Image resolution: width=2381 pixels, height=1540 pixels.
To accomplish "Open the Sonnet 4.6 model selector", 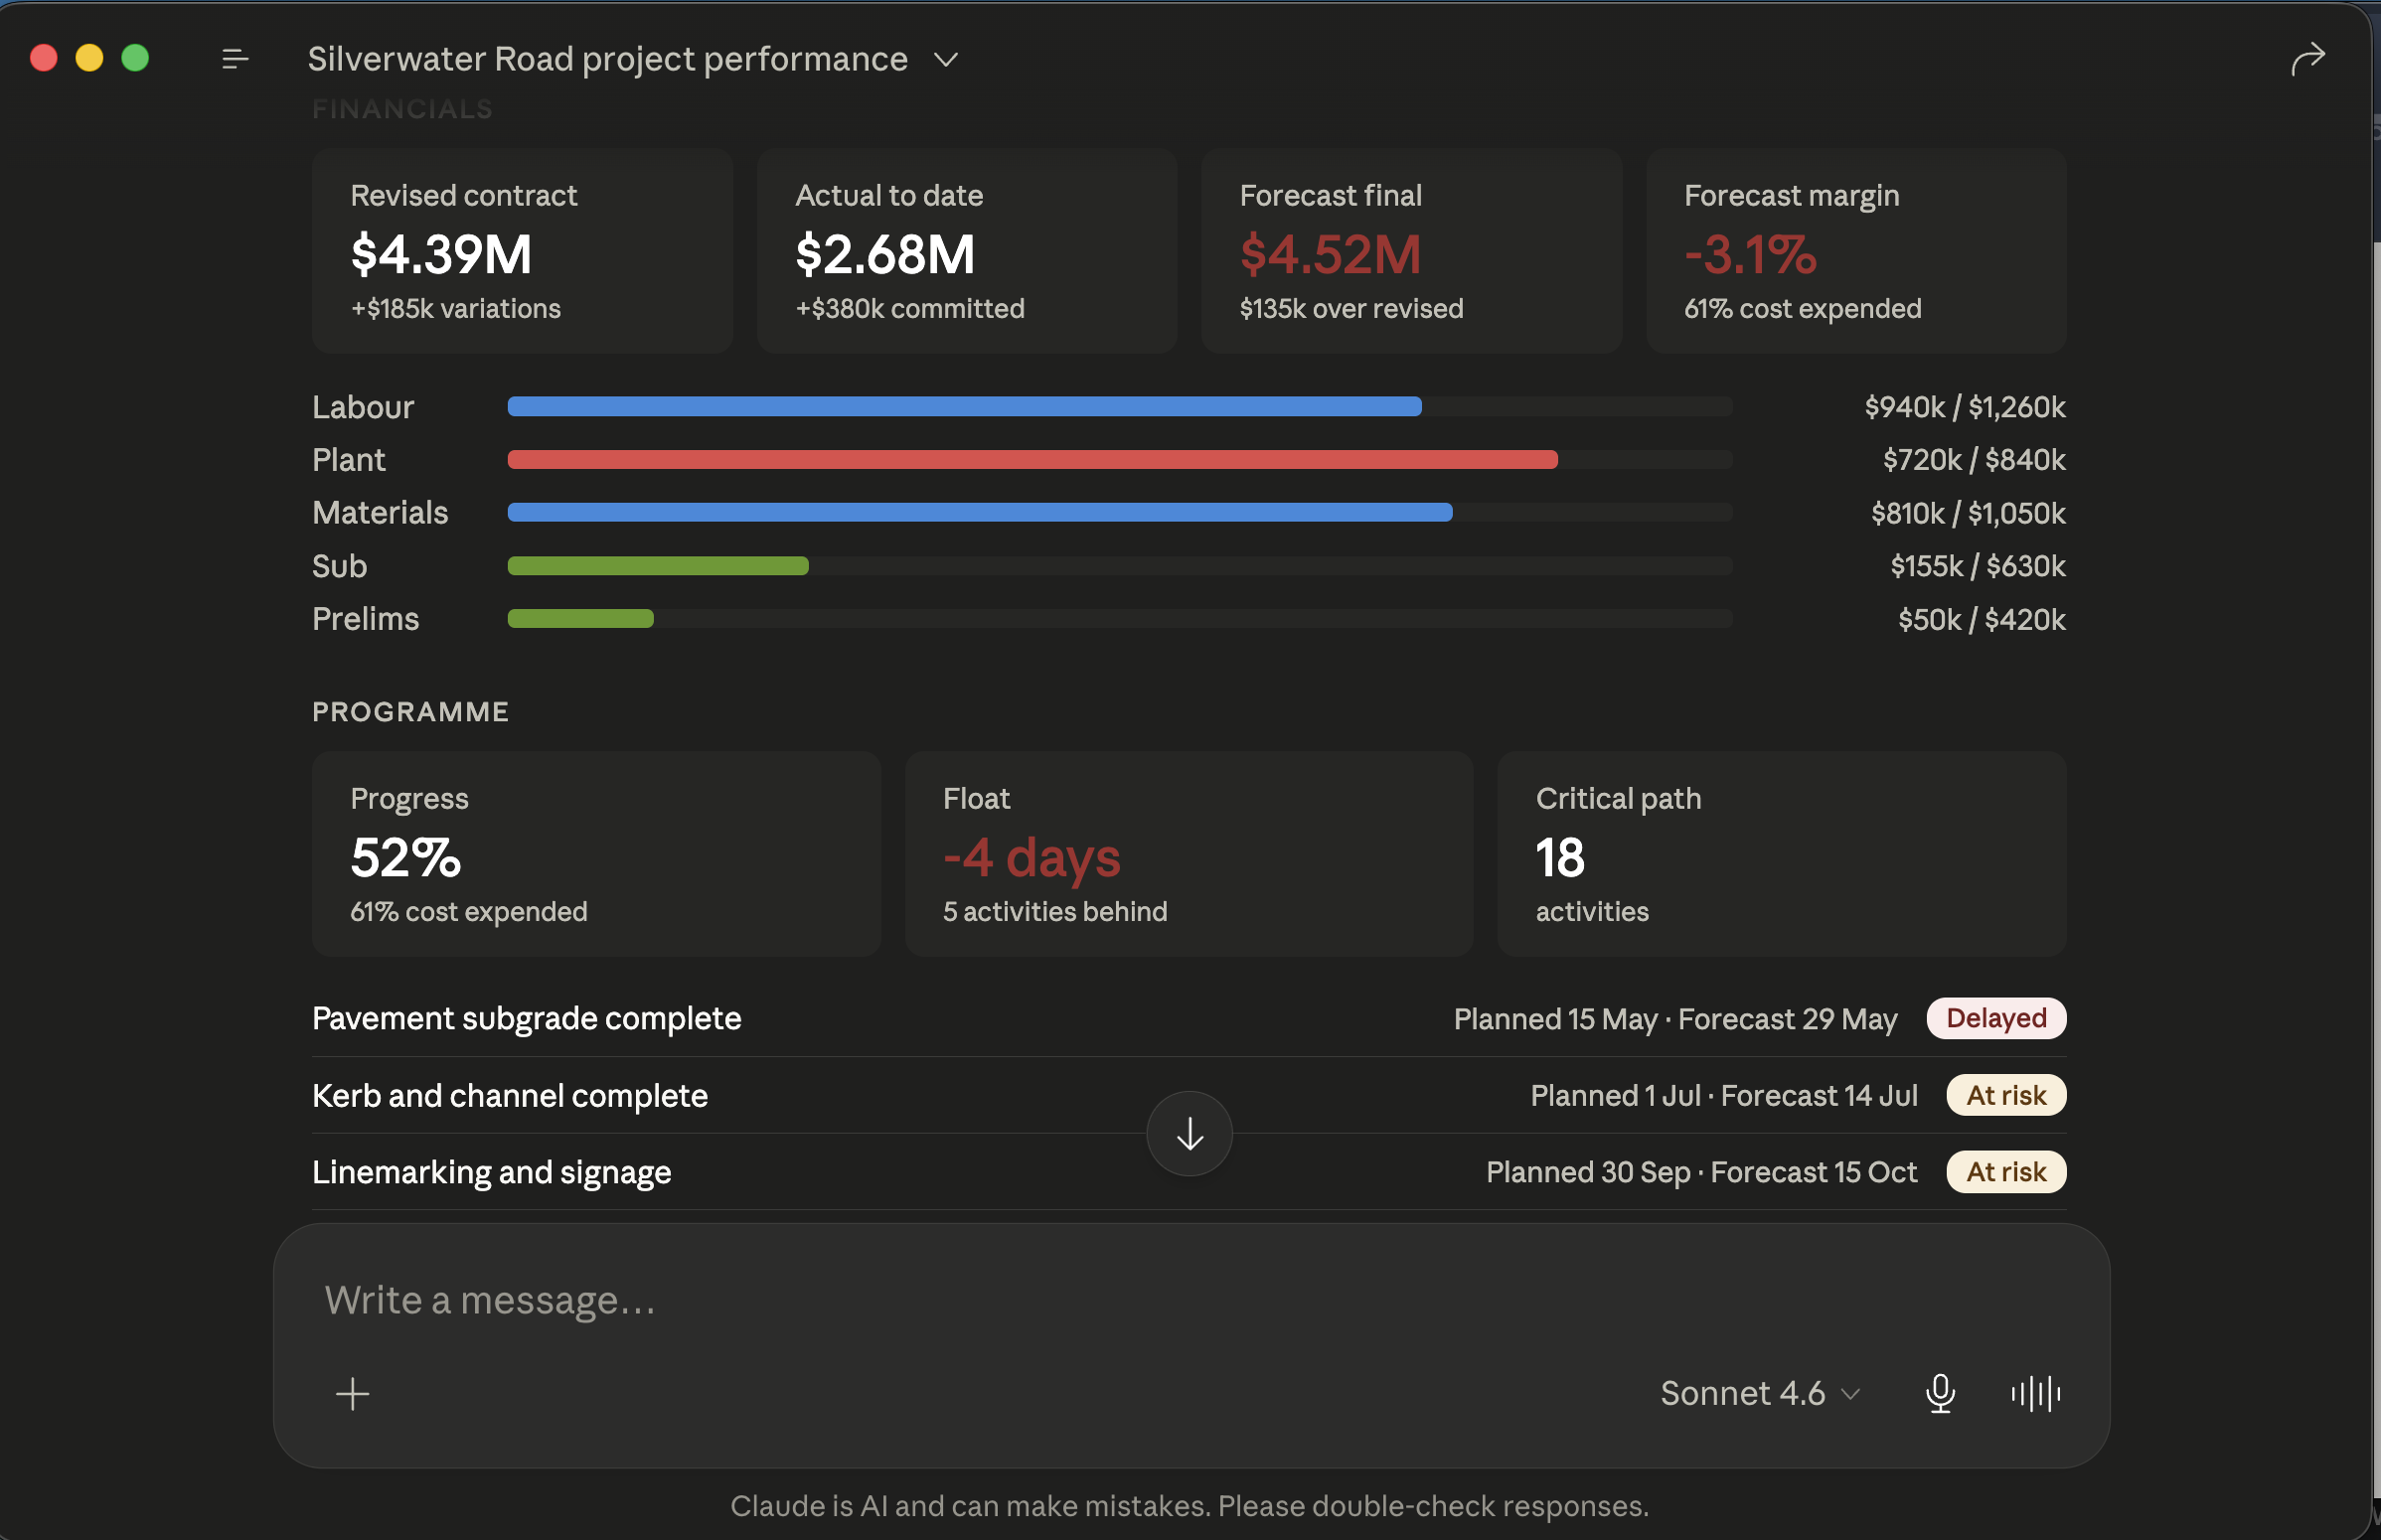I will click(1759, 1393).
